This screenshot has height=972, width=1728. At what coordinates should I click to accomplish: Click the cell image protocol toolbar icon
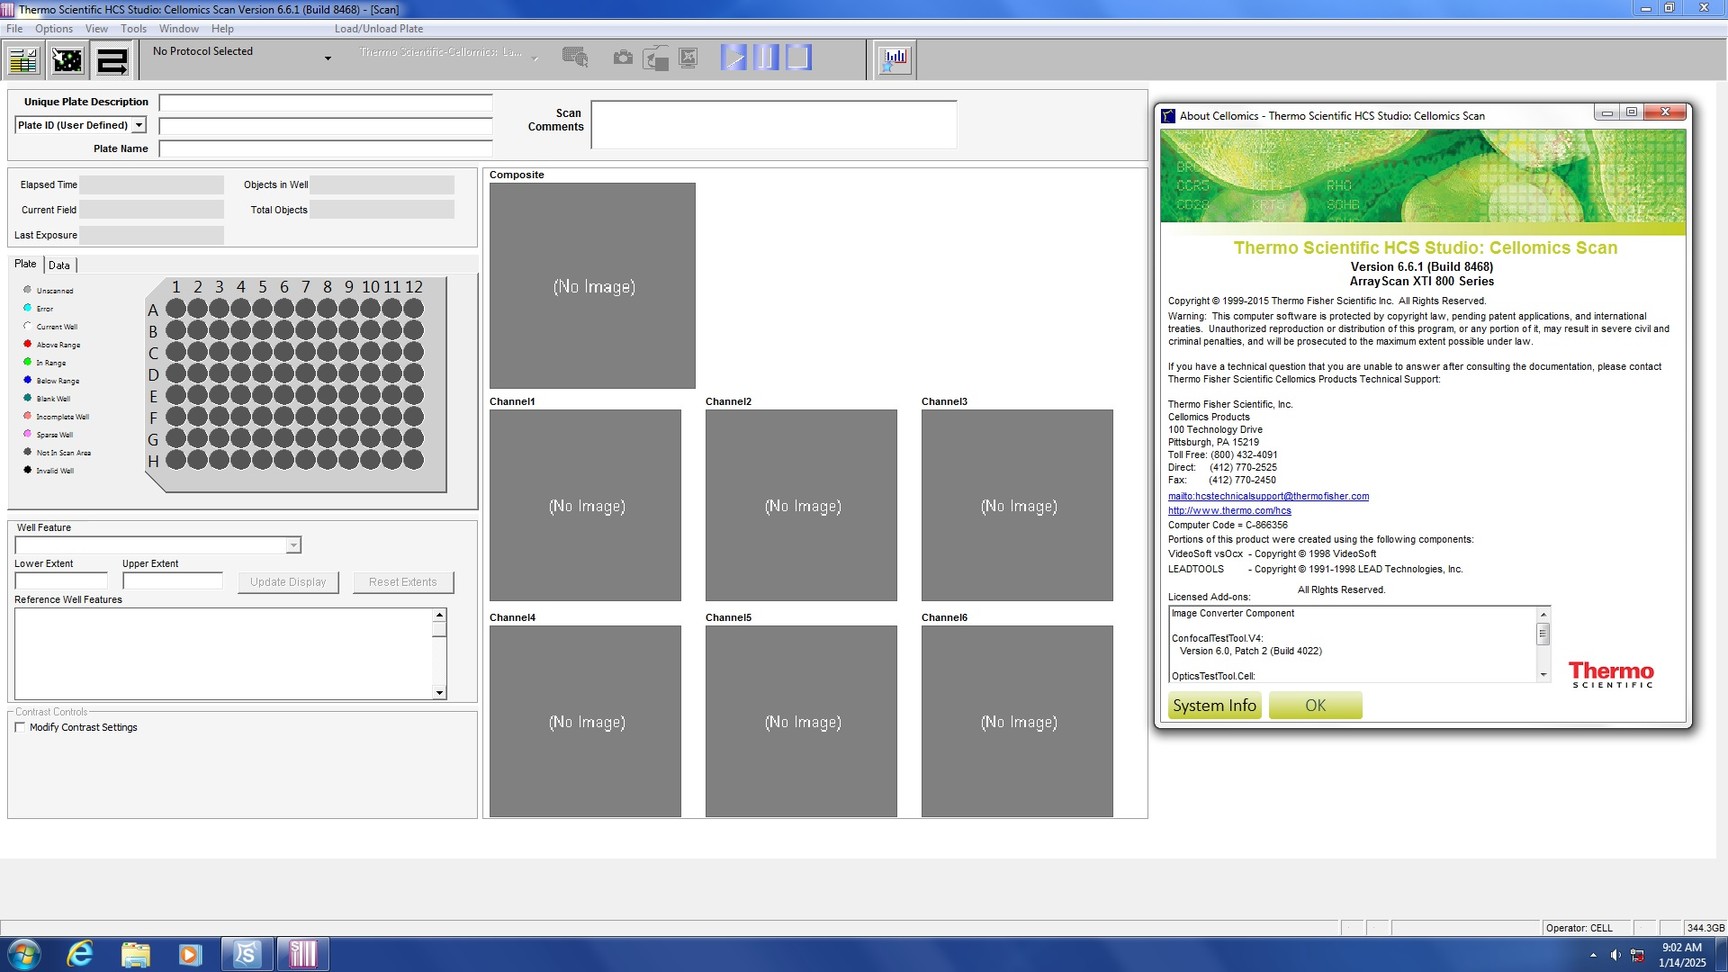click(x=67, y=61)
